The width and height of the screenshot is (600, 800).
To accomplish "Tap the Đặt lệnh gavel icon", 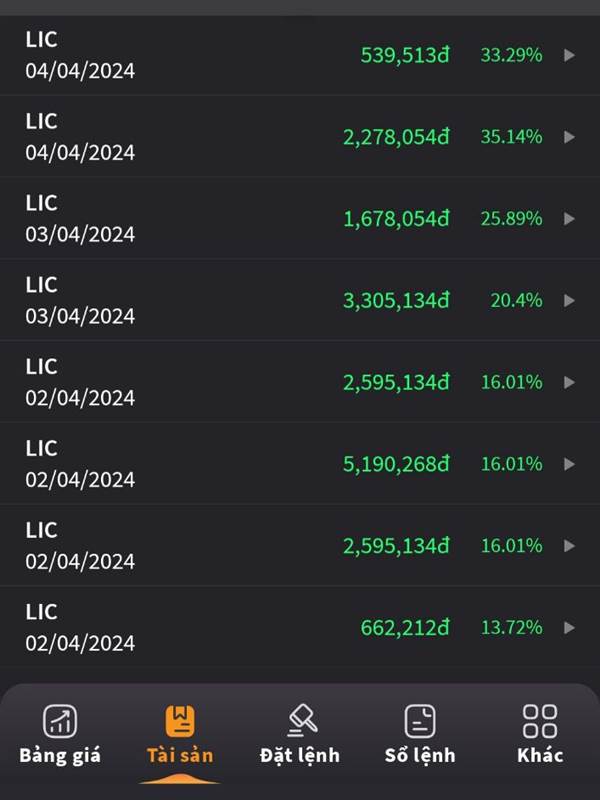I will (x=302, y=720).
